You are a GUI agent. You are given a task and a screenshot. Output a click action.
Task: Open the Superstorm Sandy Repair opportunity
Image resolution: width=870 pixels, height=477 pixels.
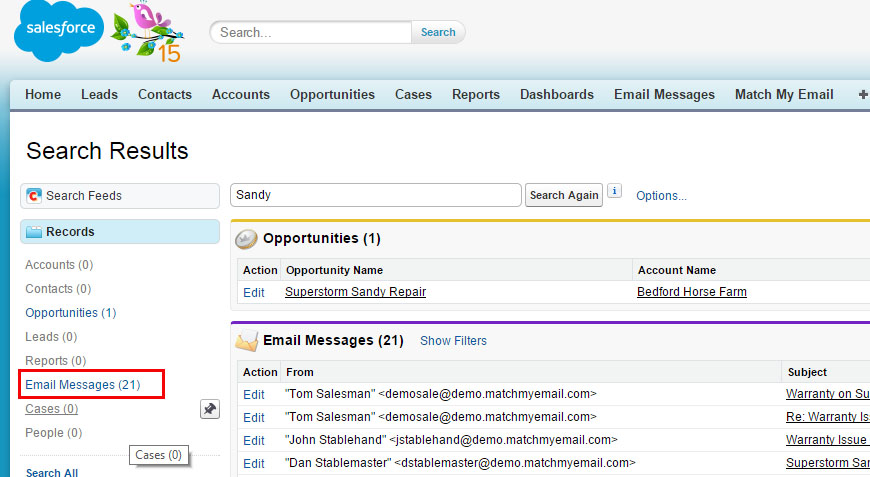point(355,292)
